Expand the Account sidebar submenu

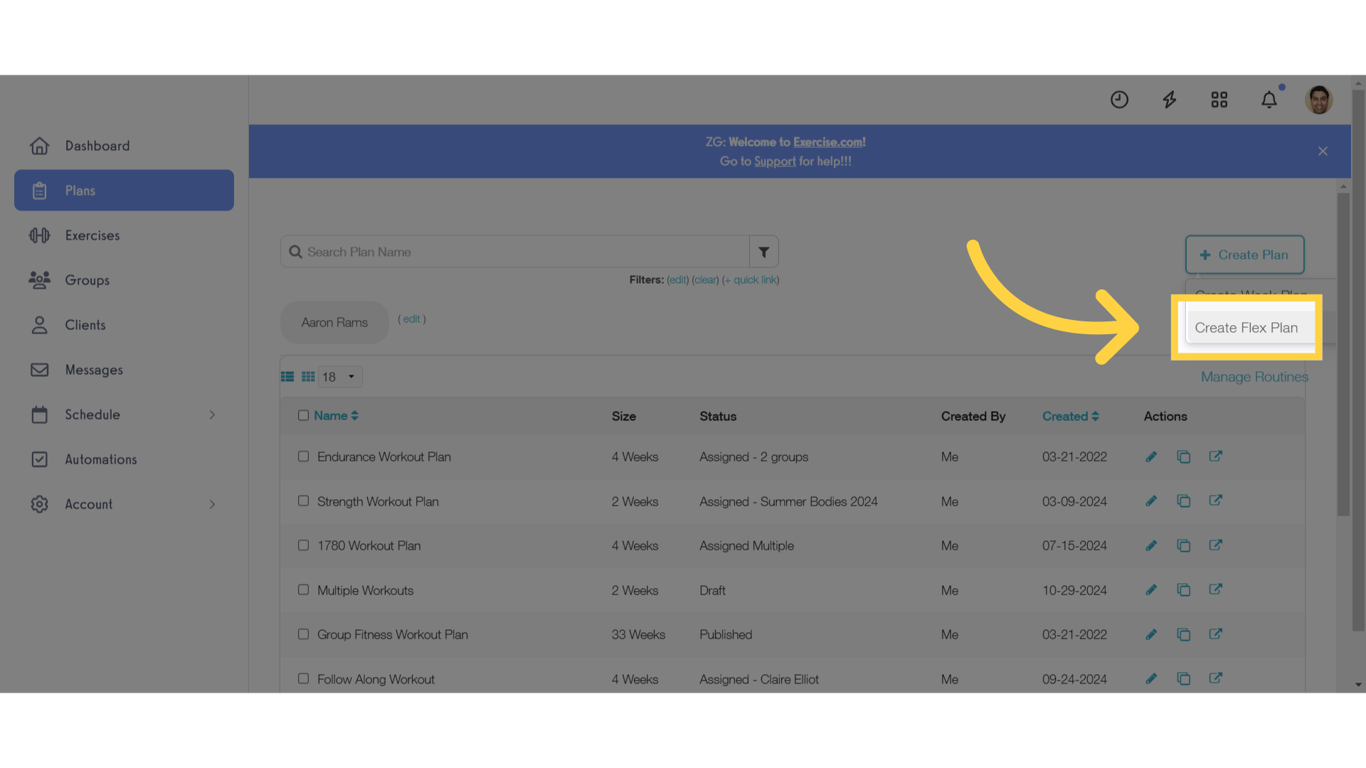(212, 505)
